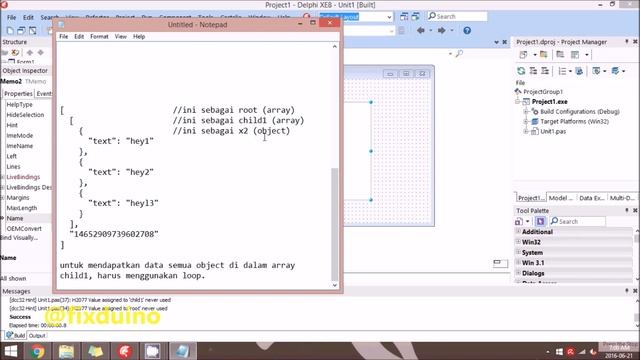Viewport: 640px width, 360px height.
Task: Open the Notepad File menu
Action: pos(64,36)
